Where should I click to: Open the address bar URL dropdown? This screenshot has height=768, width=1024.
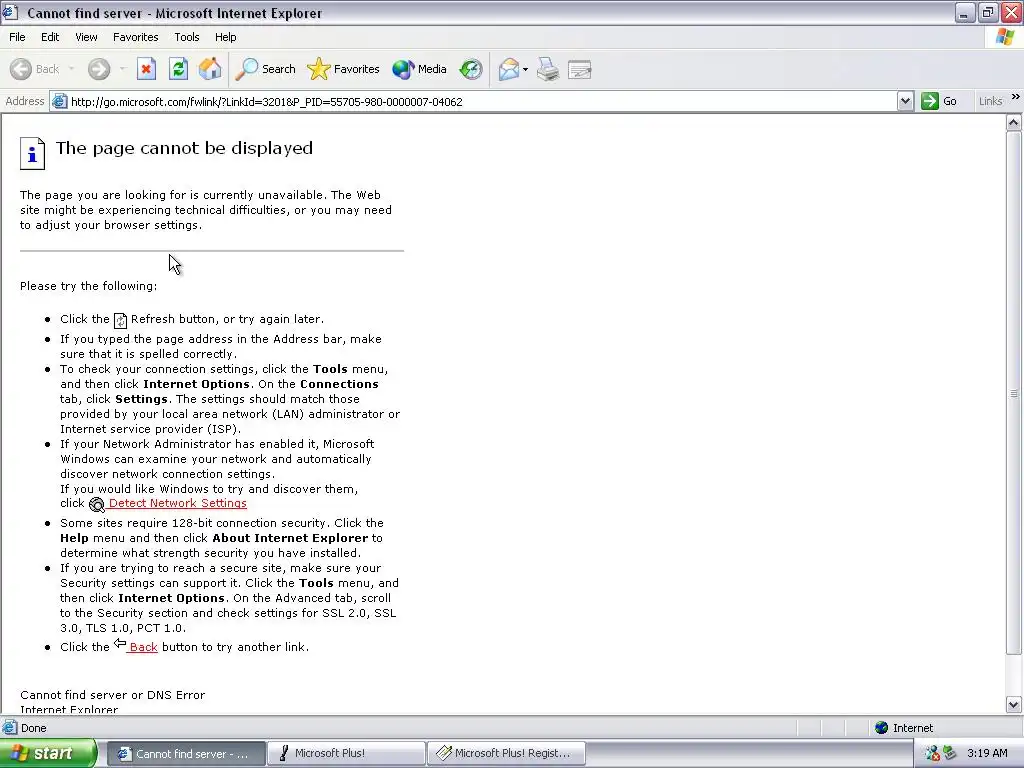click(x=905, y=101)
